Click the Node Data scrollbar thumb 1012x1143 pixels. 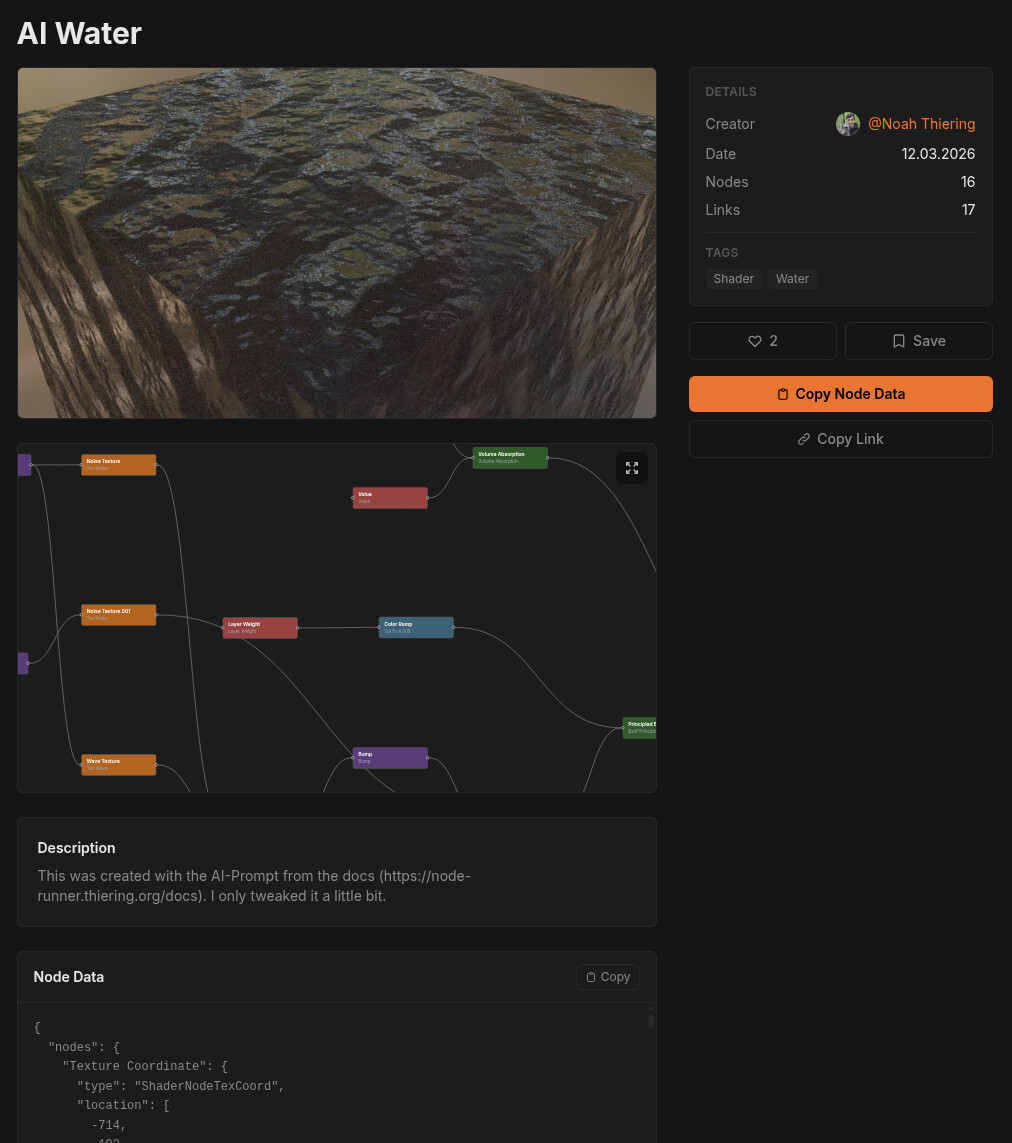(x=651, y=1022)
